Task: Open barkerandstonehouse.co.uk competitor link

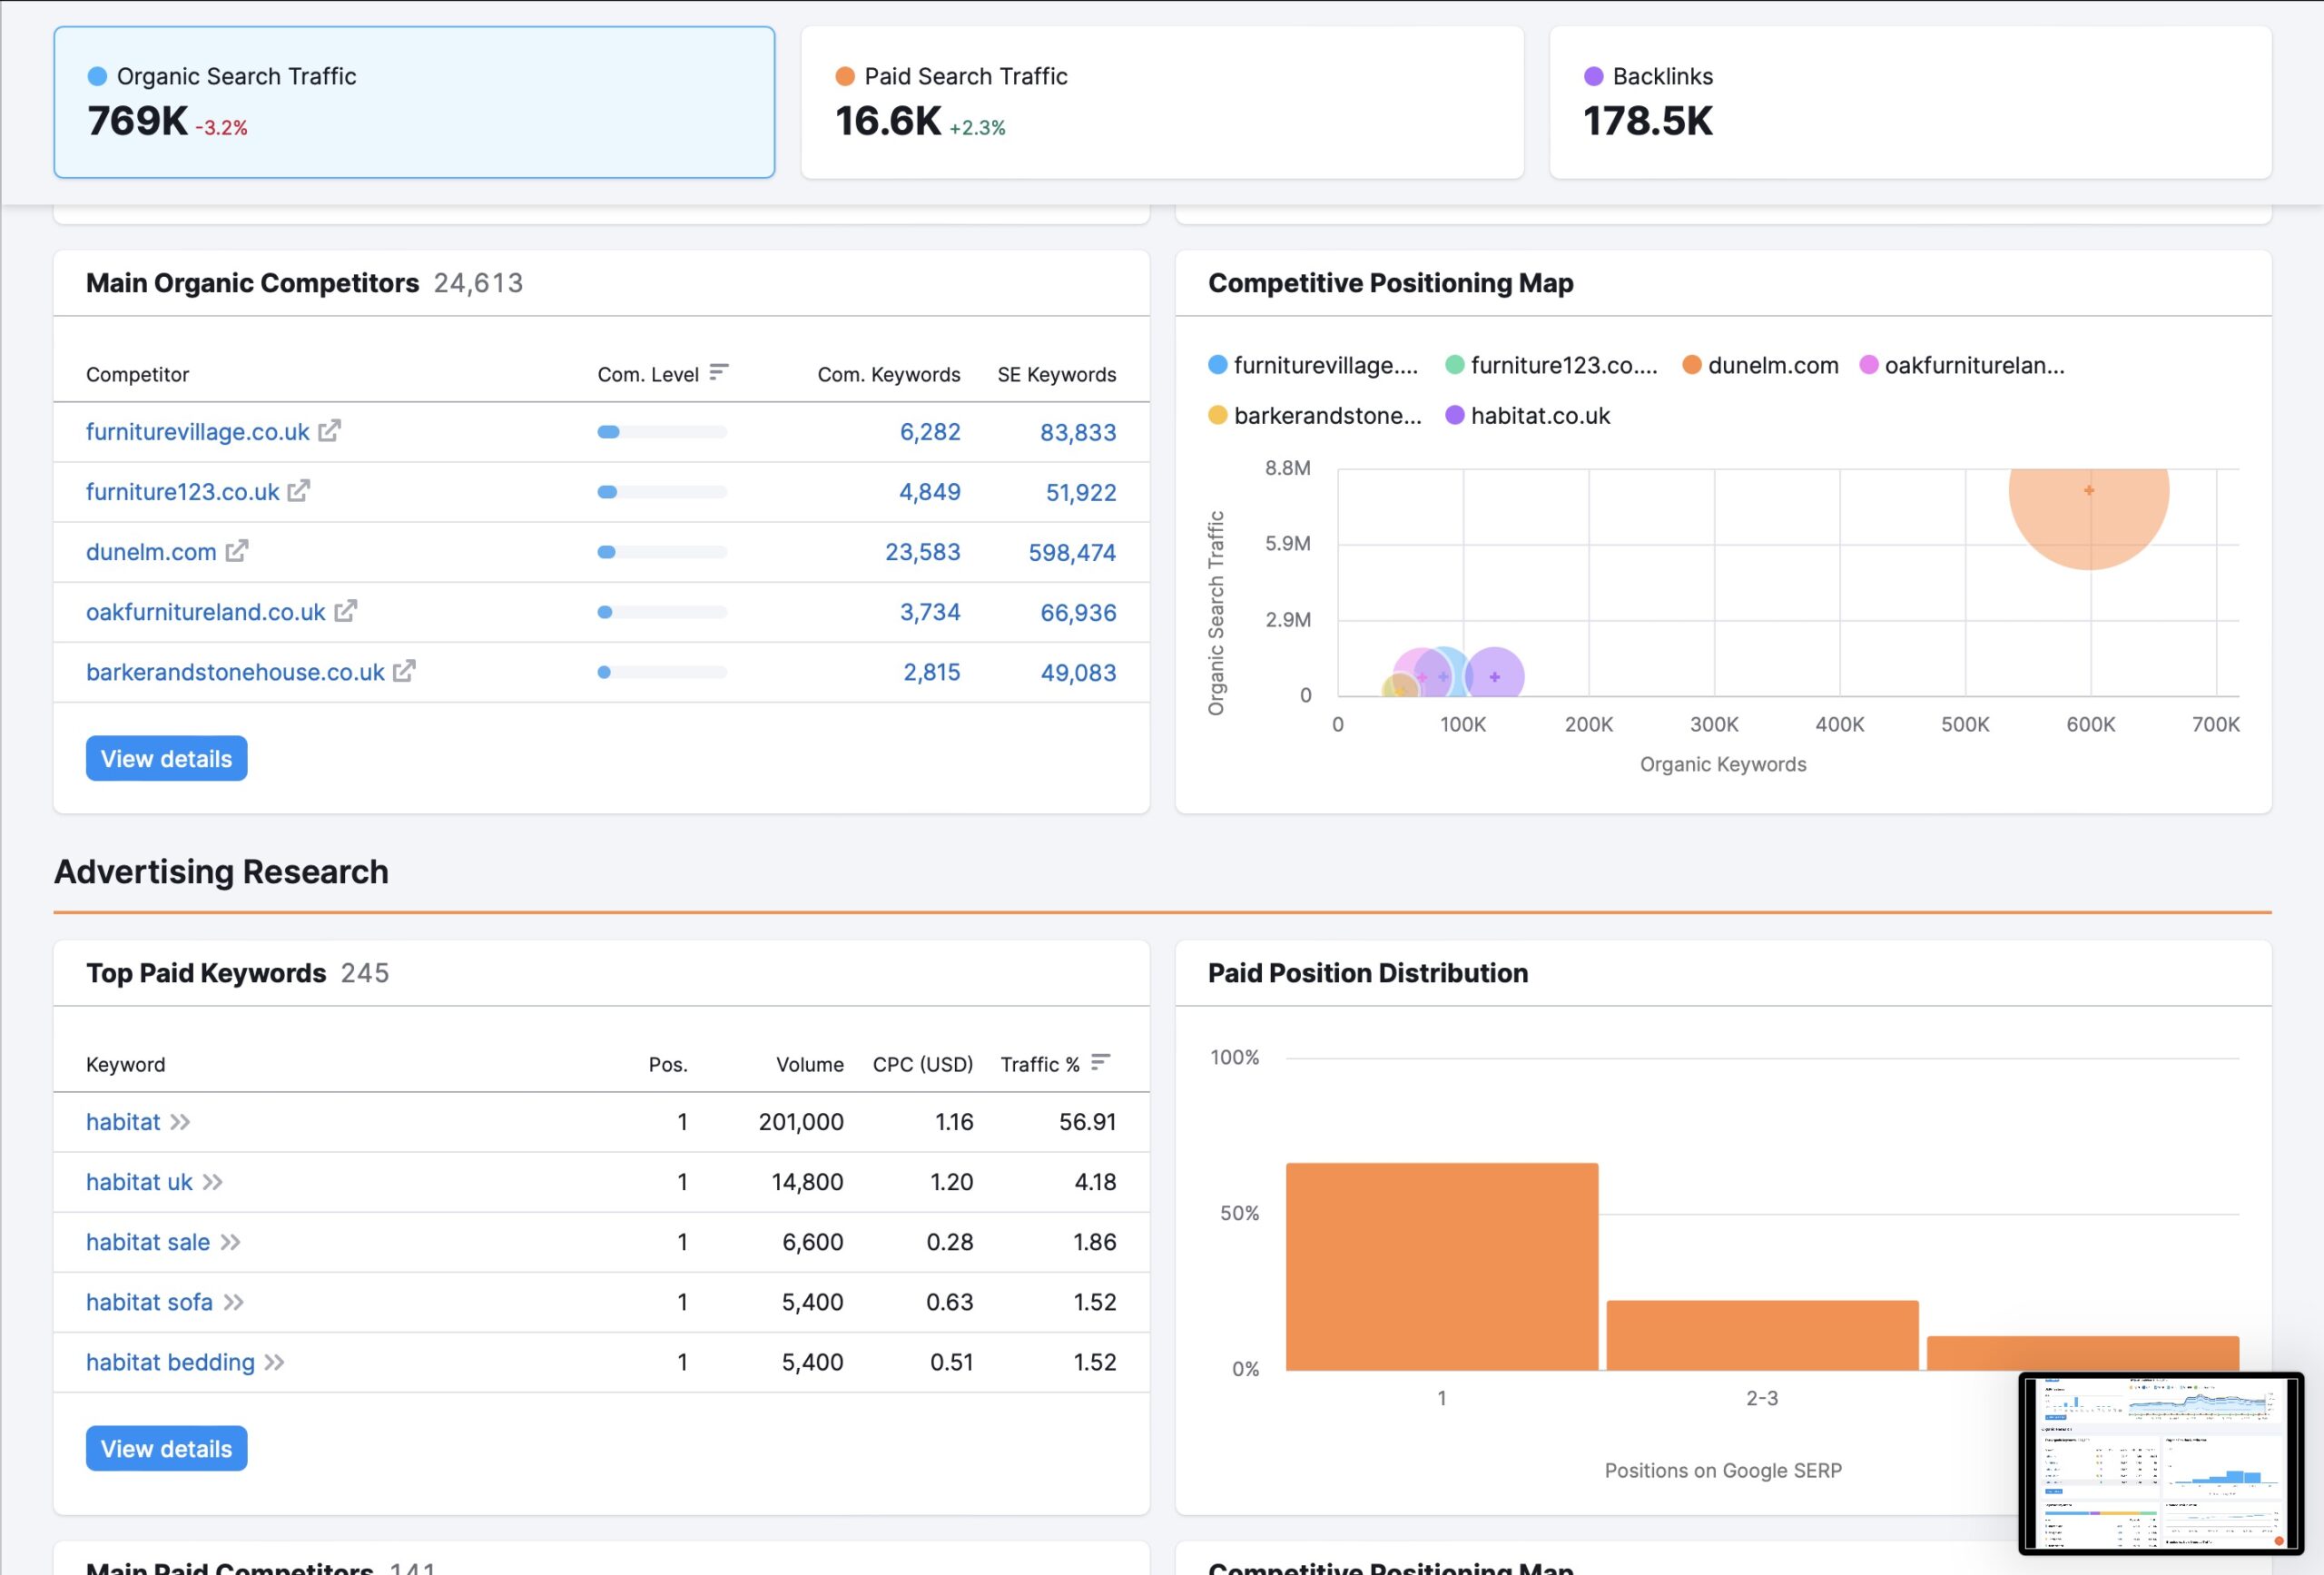Action: 235,671
